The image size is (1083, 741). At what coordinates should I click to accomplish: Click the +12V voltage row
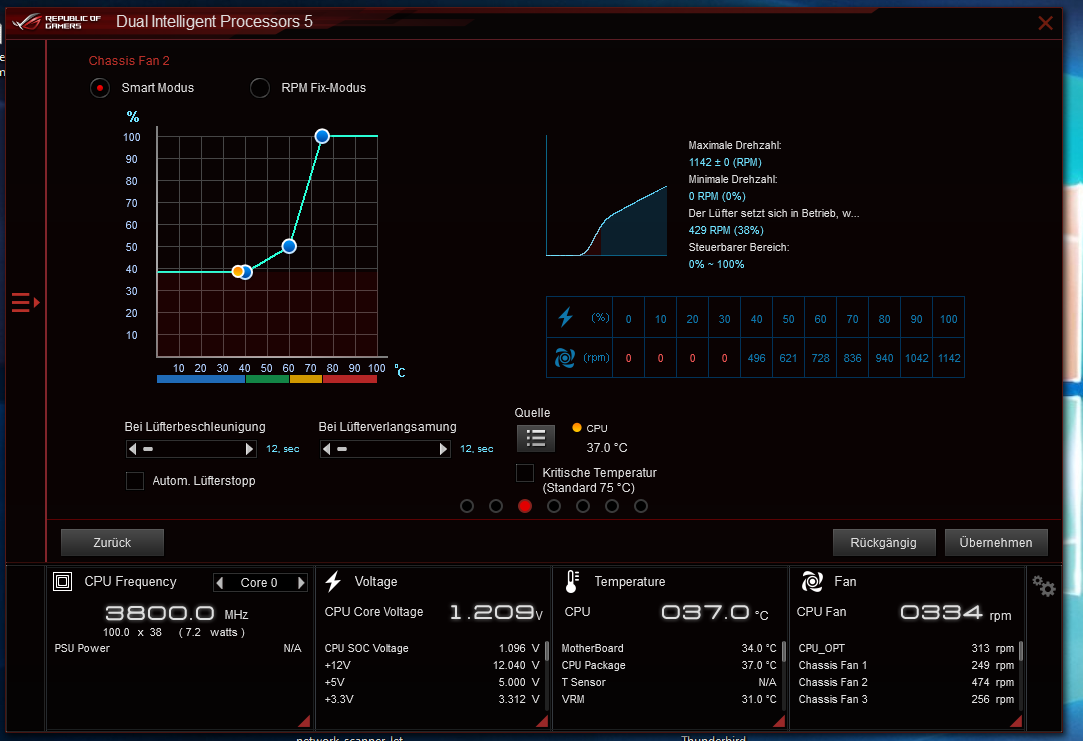(x=432, y=665)
